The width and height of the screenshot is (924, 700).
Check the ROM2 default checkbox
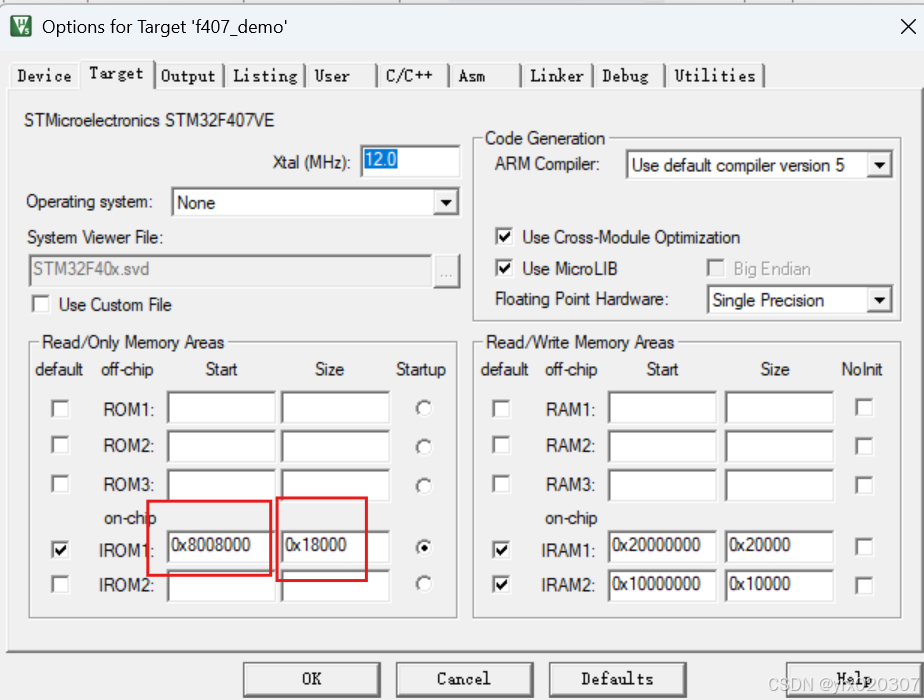point(60,445)
